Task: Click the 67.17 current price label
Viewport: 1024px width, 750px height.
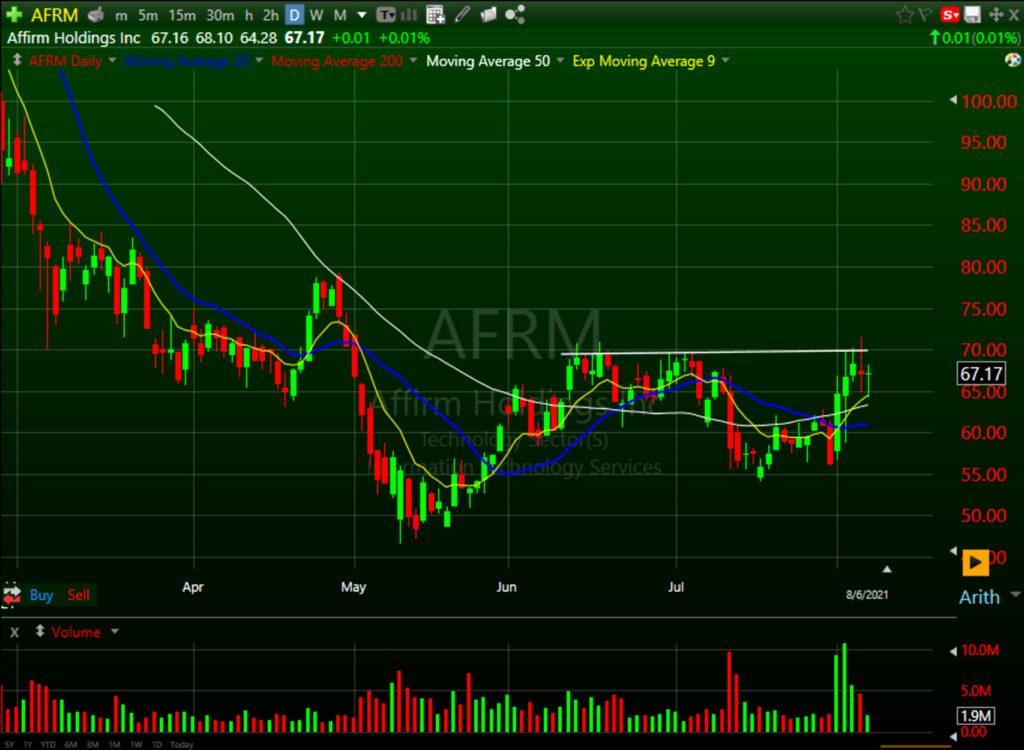Action: click(x=981, y=374)
